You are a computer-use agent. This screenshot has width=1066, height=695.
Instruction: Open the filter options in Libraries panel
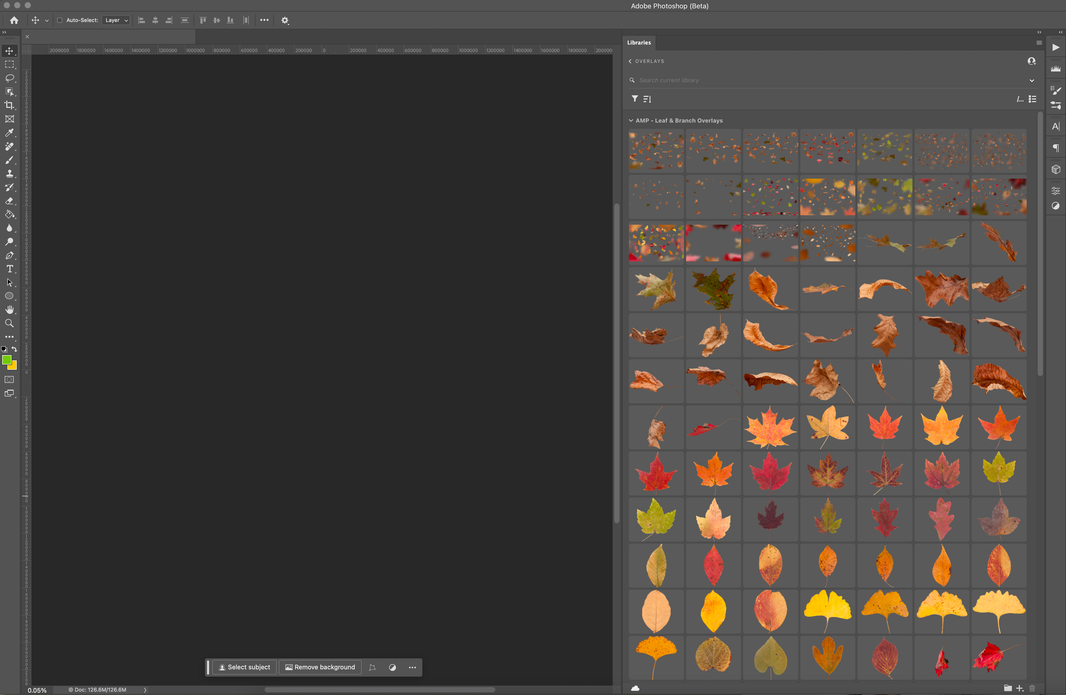pos(635,98)
